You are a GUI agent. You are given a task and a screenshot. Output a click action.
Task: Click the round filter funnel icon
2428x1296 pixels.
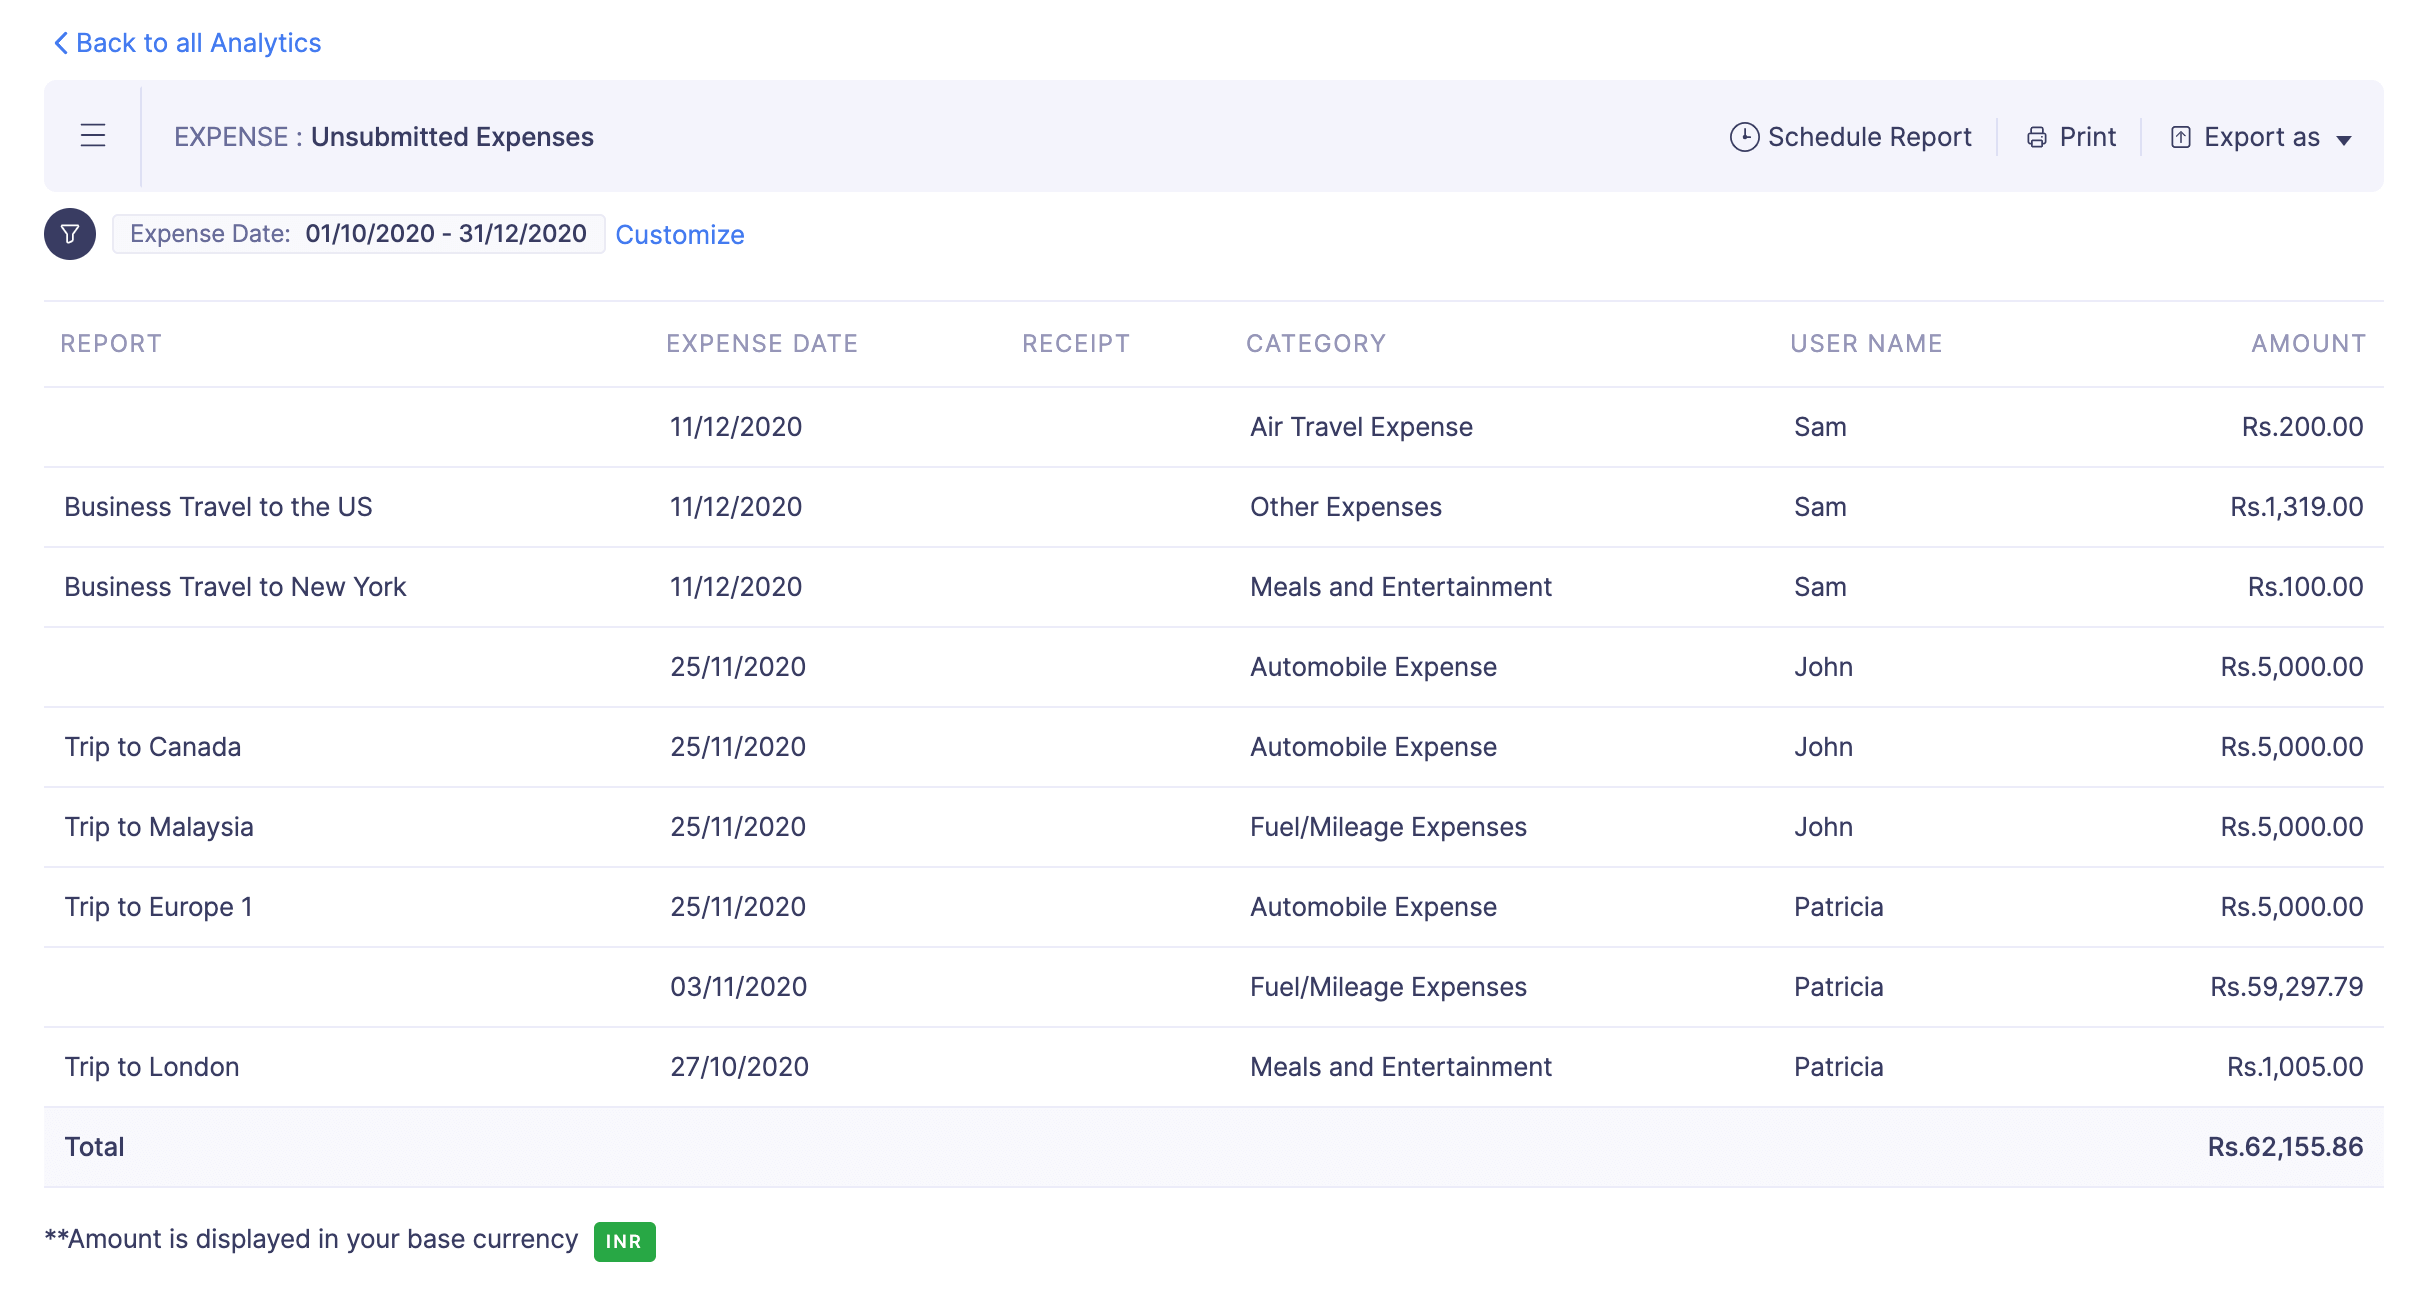click(70, 234)
